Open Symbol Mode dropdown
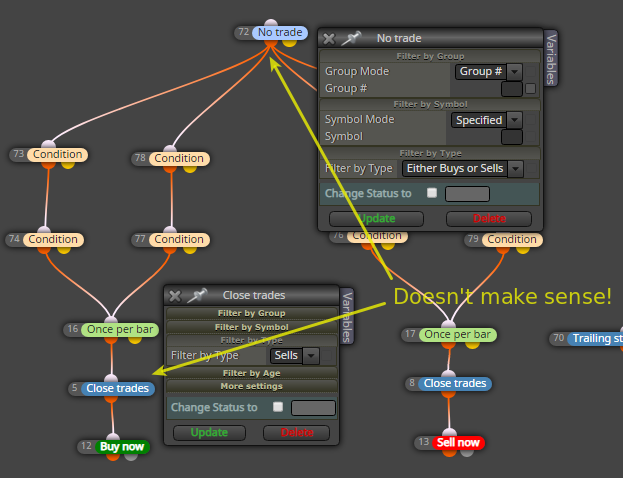The image size is (623, 478). [515, 120]
